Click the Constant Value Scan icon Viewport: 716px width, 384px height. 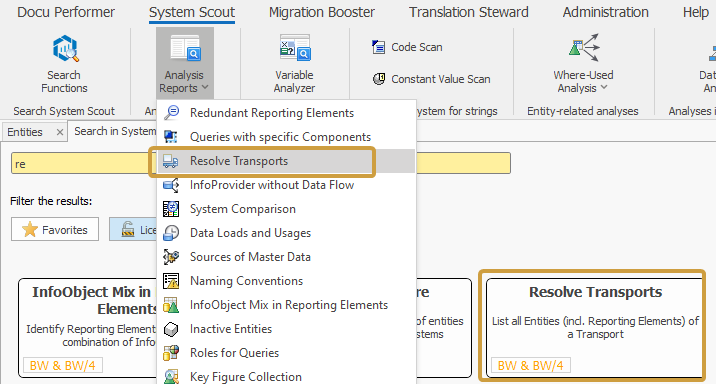point(379,79)
